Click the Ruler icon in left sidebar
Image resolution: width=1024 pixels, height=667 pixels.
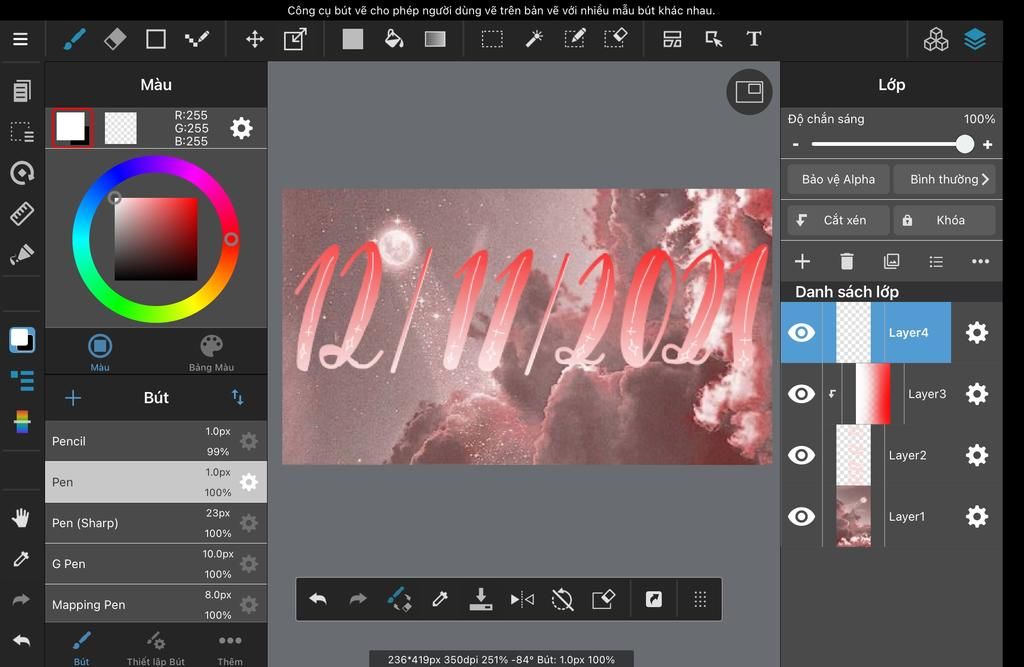(22, 214)
